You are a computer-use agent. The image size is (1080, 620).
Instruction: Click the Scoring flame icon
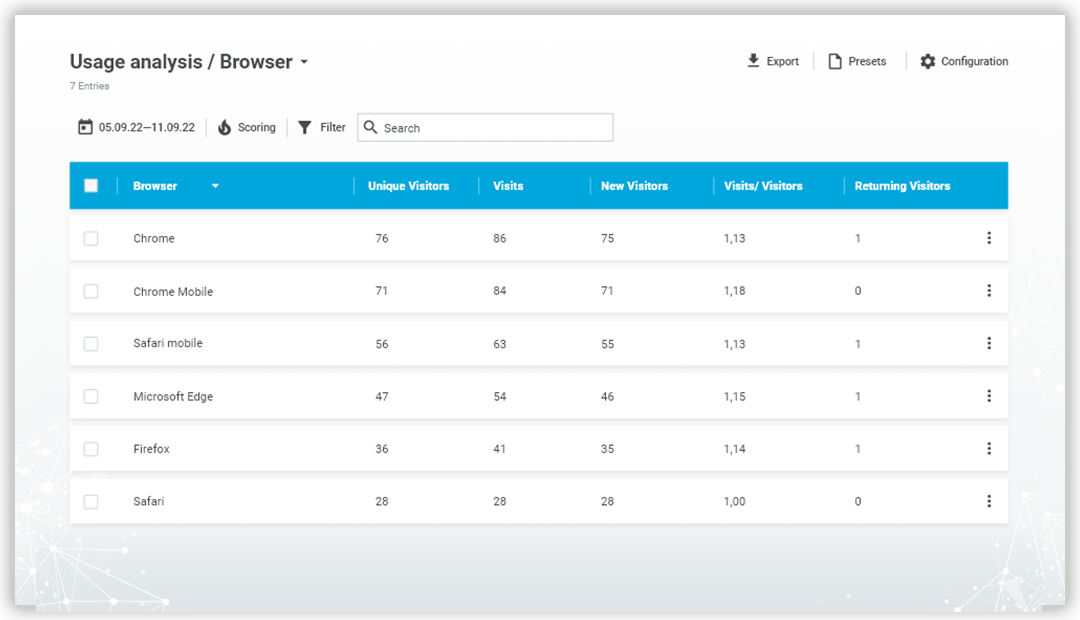pos(225,127)
